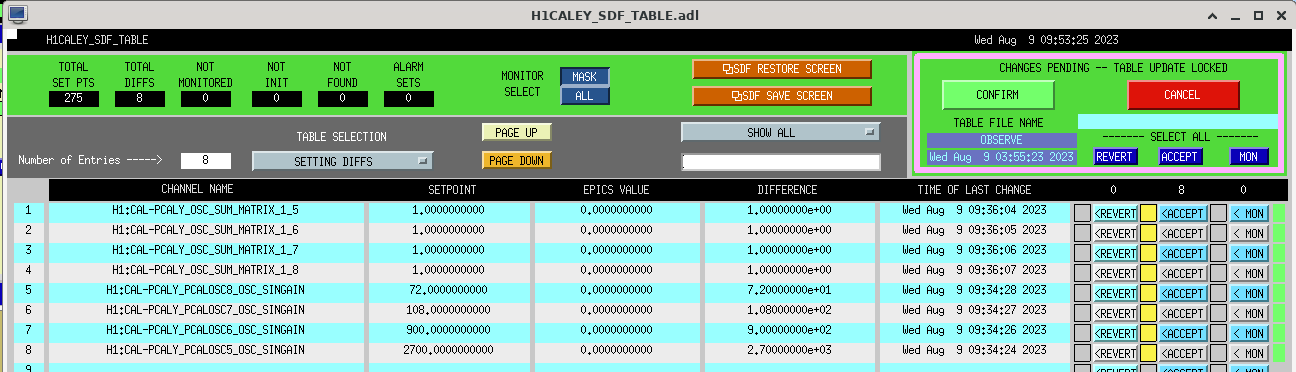1296x372 pixels.
Task: Tick yellow accept box for PCALOSC6_OSC_SINGAIN
Action: [x=1148, y=332]
